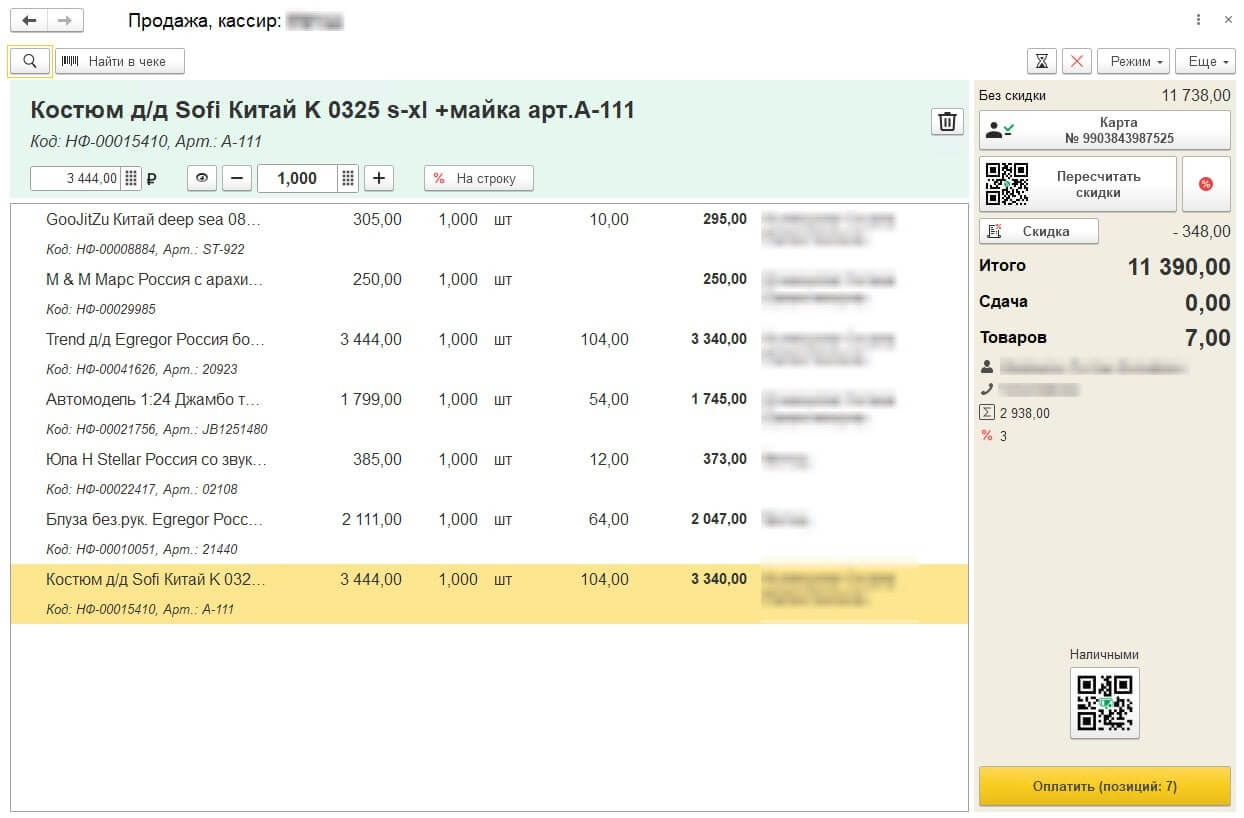The image size is (1244, 818).
Task: Open price calculator keypad icon
Action: (x=130, y=178)
